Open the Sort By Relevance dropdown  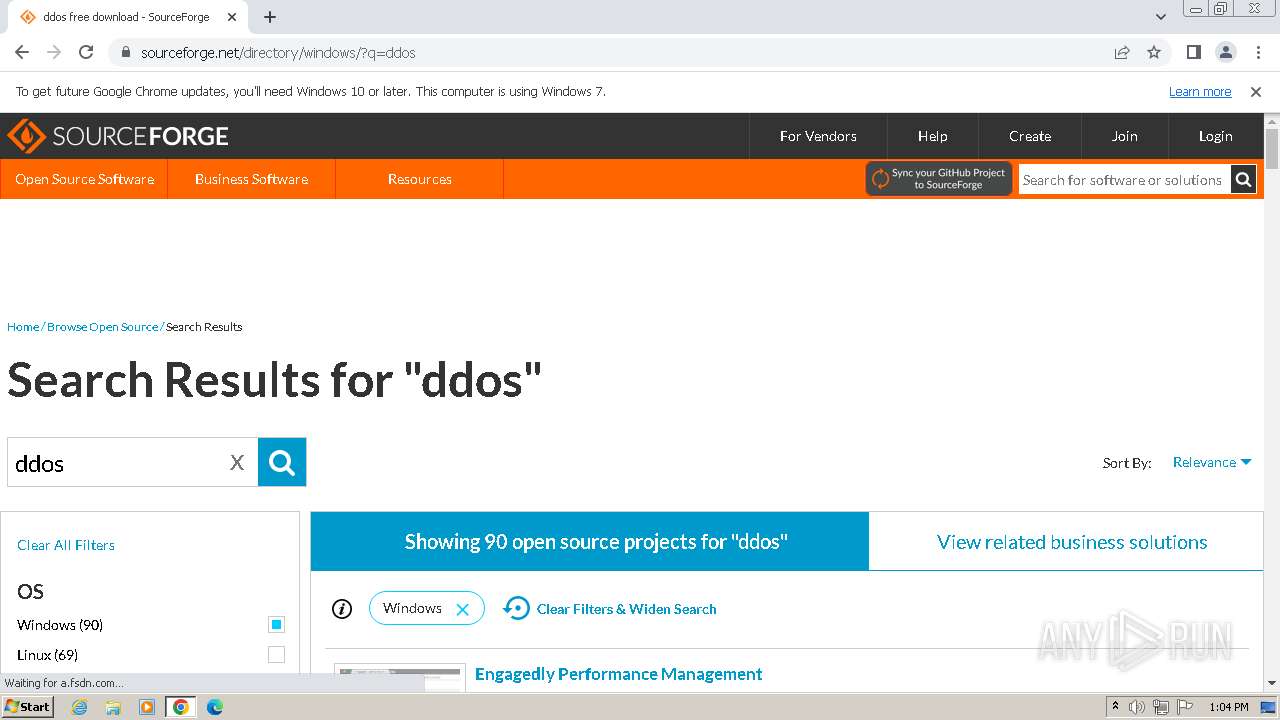pyautogui.click(x=1212, y=462)
